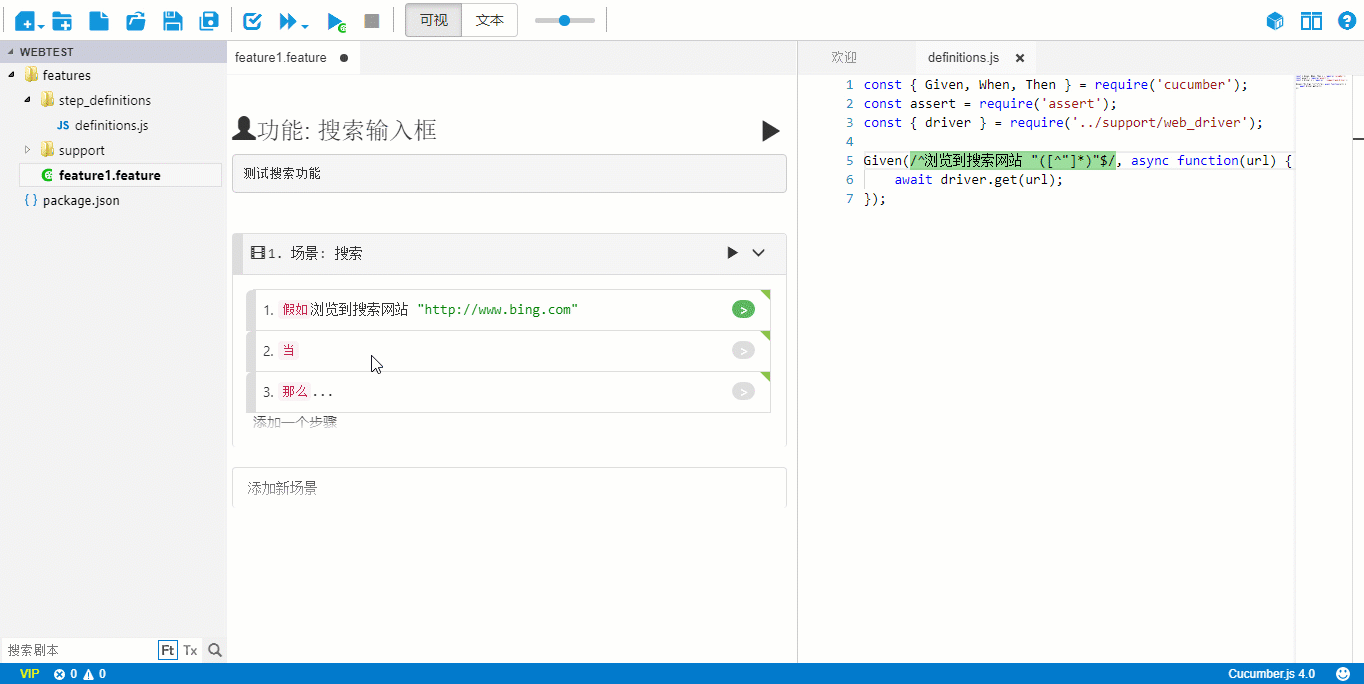Screen dimensions: 1364x684
Task: Click the magnifier icon beside the script search
Action: (x=214, y=650)
